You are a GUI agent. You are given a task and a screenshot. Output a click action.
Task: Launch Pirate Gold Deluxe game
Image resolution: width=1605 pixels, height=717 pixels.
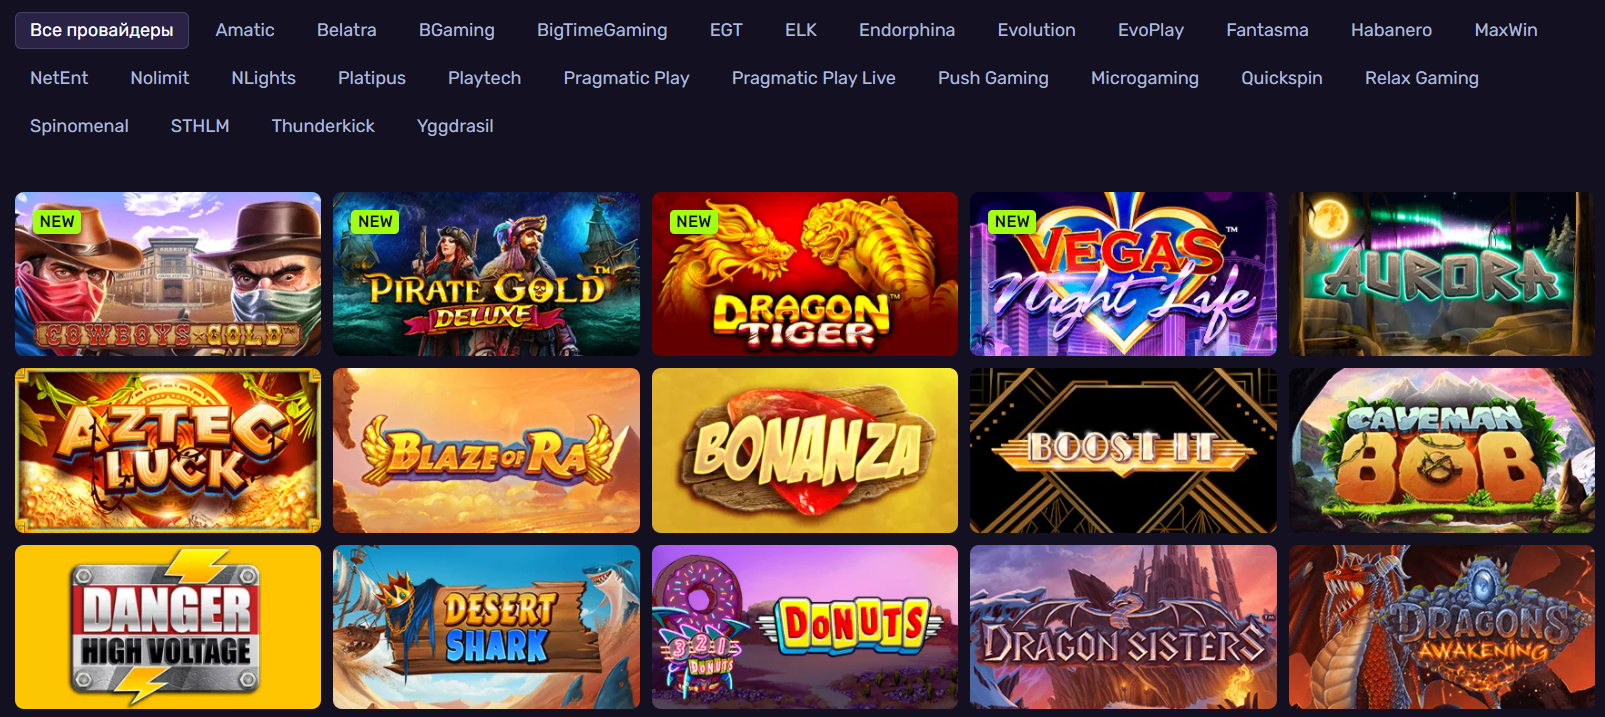coord(486,274)
